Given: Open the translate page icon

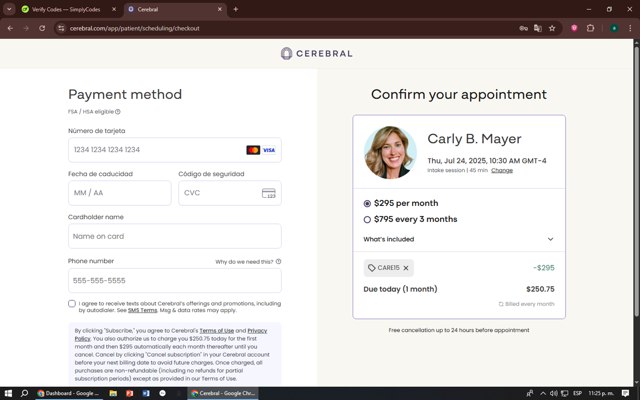Looking at the screenshot, I should click(x=538, y=28).
